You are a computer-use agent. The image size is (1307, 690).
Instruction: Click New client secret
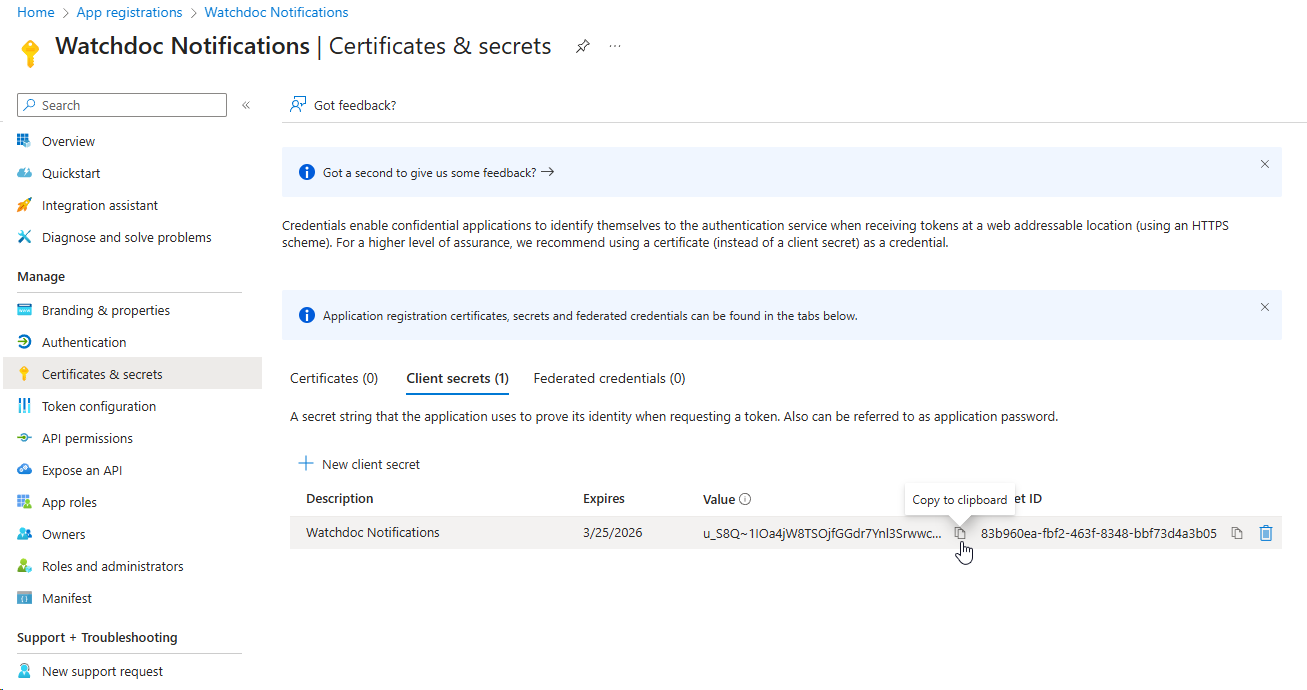(x=359, y=464)
